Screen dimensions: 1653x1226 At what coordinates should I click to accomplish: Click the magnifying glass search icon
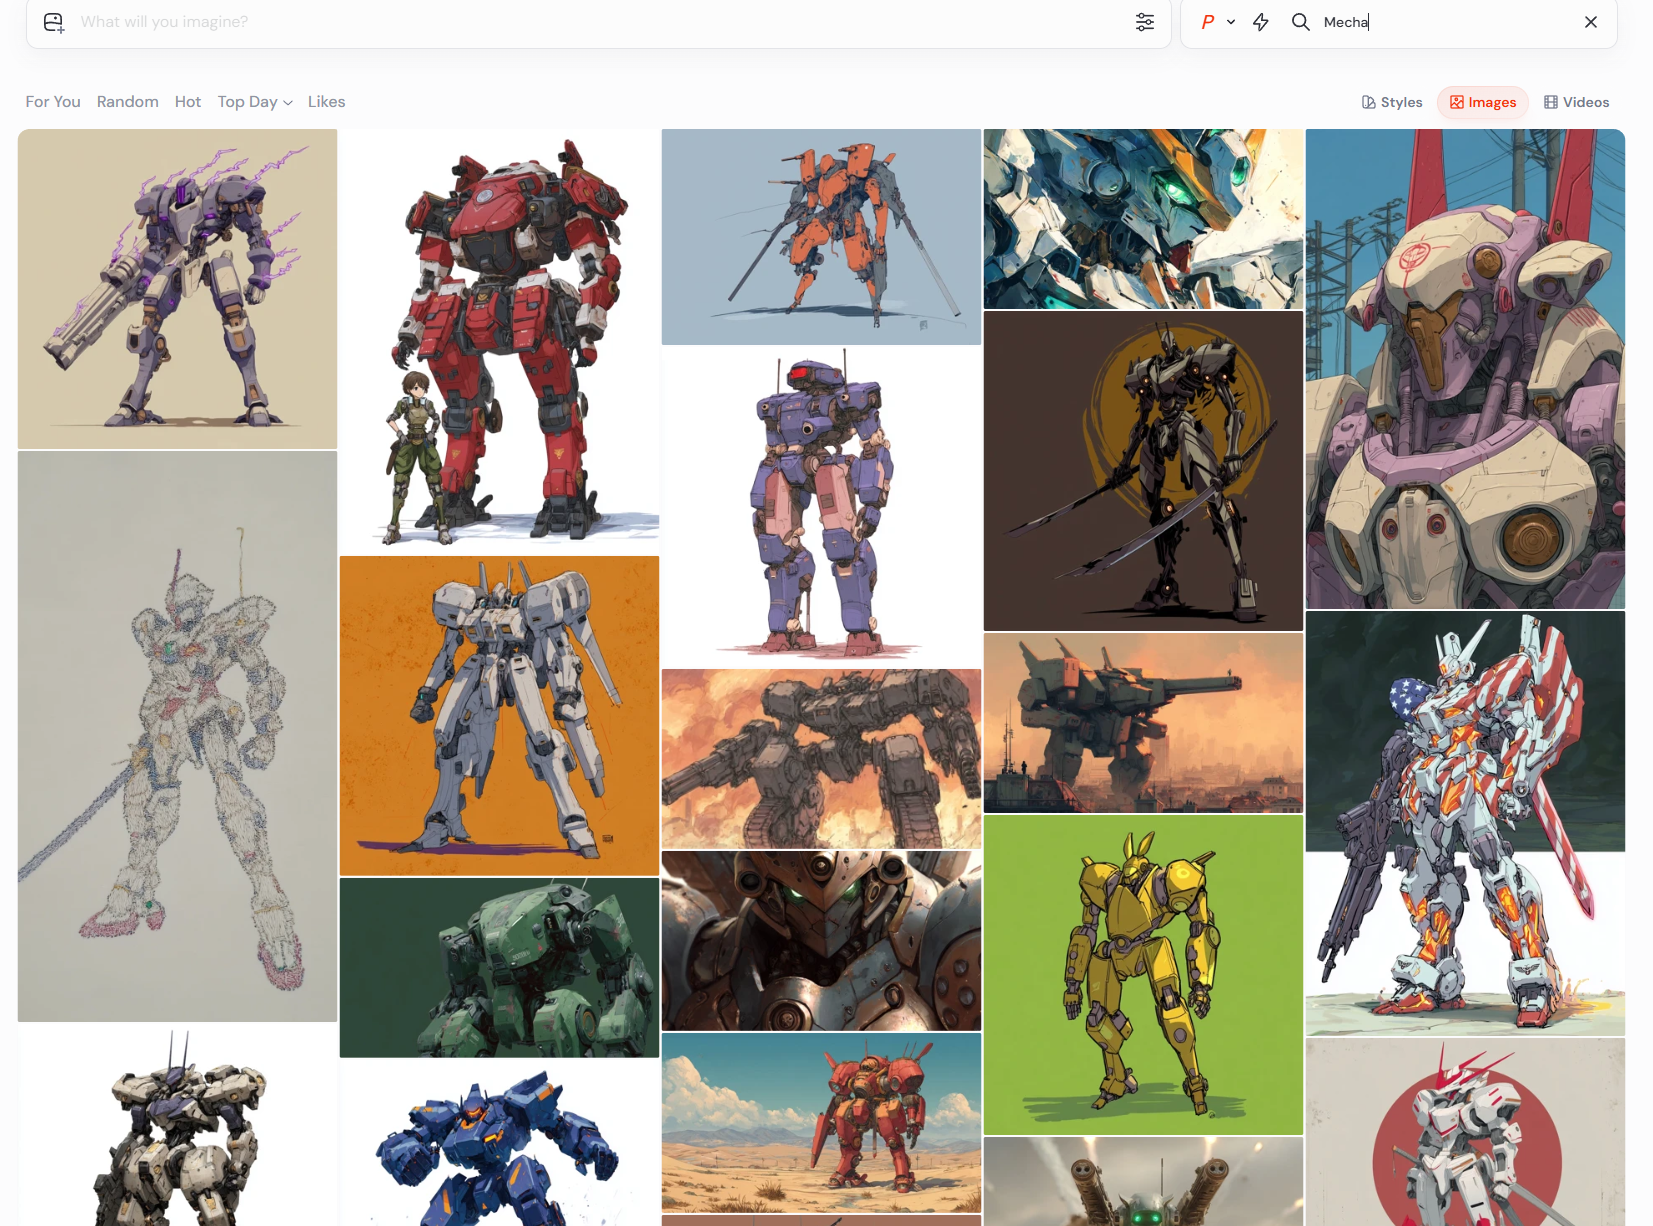point(1300,22)
